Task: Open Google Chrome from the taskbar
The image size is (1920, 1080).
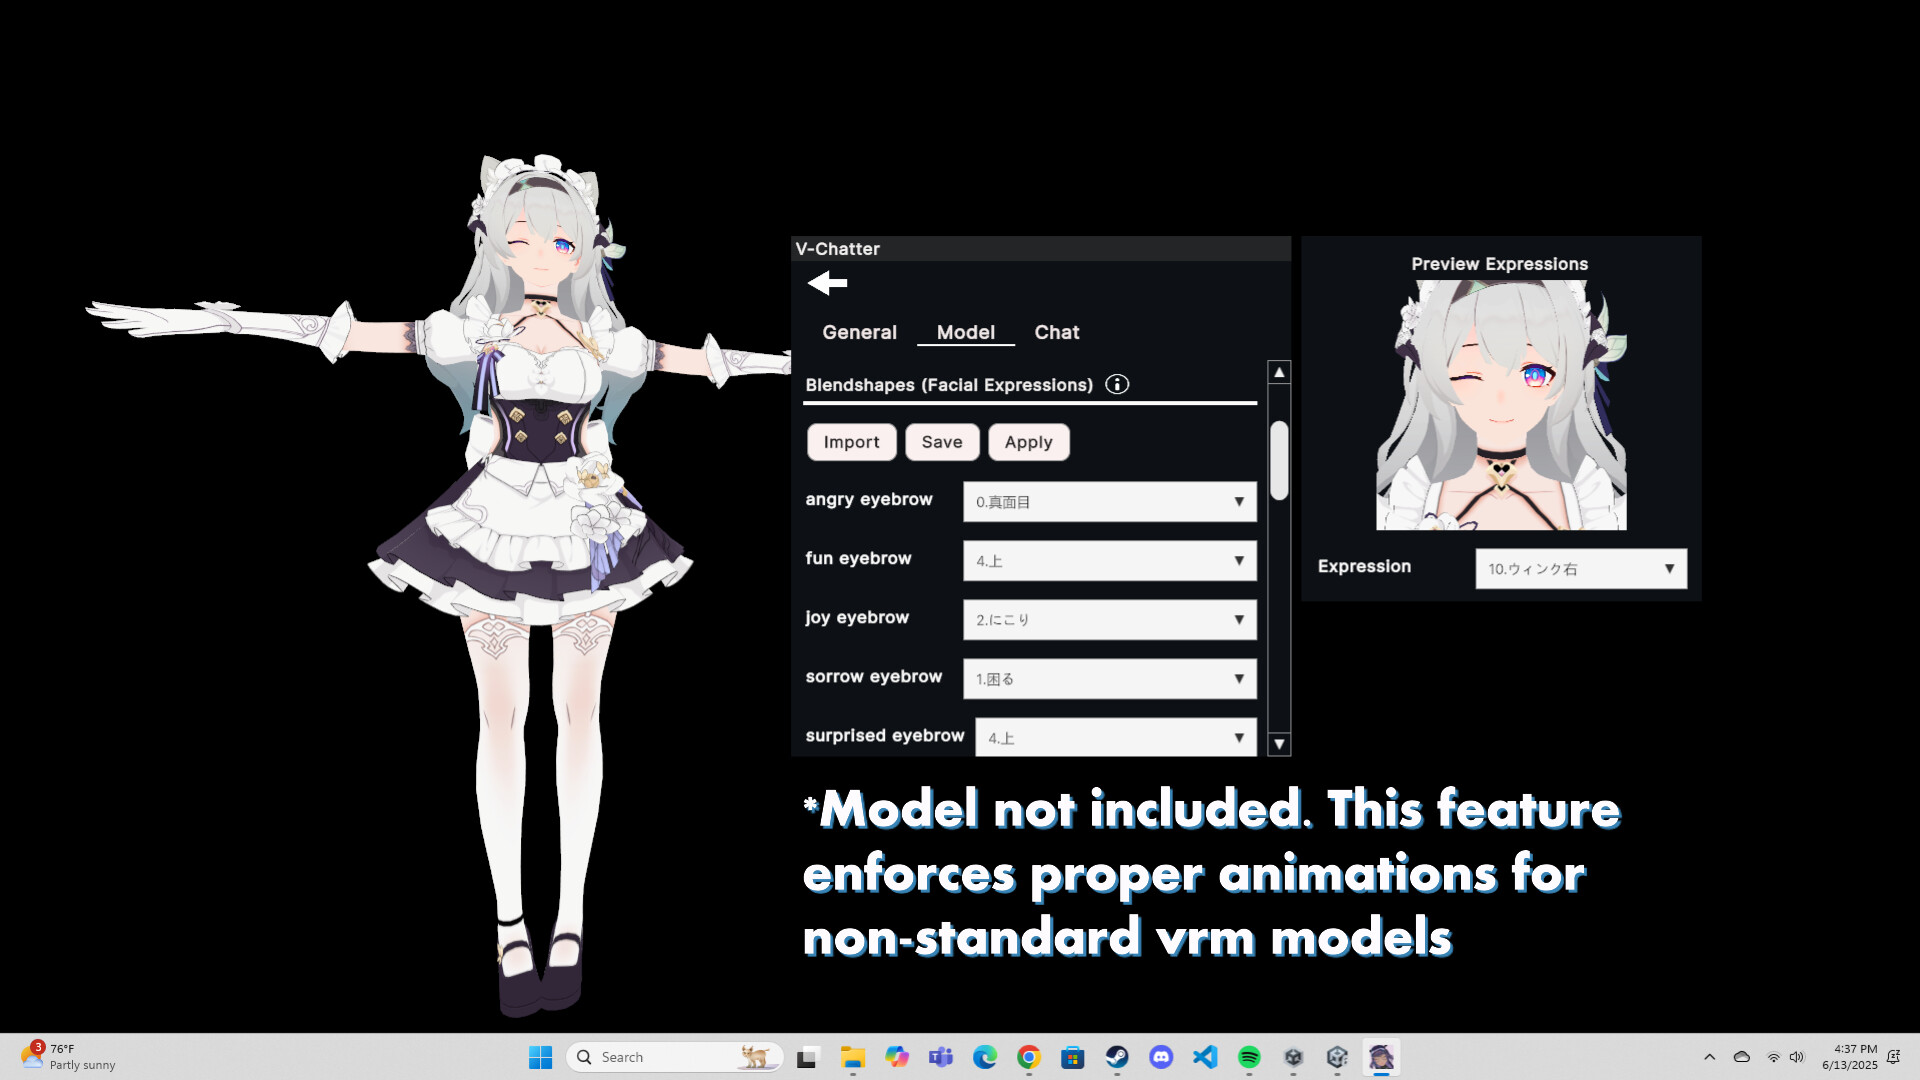Action: (x=1028, y=1057)
